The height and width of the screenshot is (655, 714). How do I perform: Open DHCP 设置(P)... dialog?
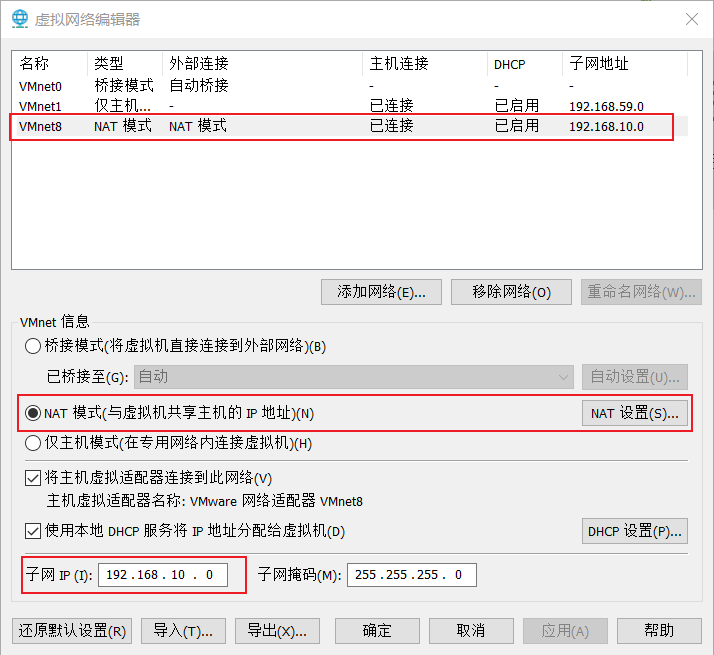635,531
